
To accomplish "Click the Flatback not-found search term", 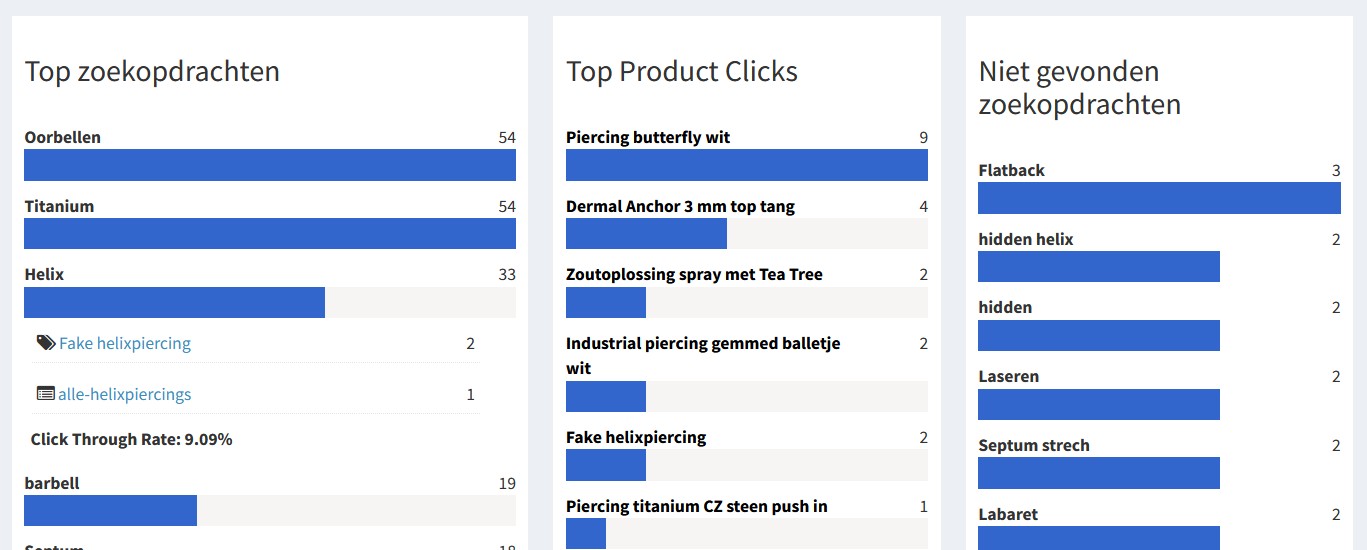I will pyautogui.click(x=1011, y=171).
